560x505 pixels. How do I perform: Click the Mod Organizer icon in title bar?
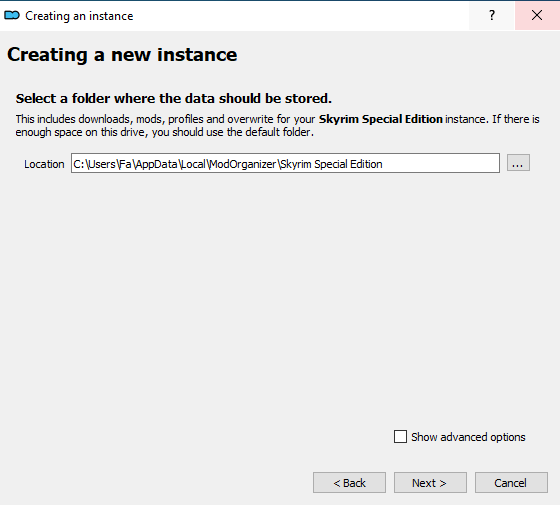[x=12, y=15]
